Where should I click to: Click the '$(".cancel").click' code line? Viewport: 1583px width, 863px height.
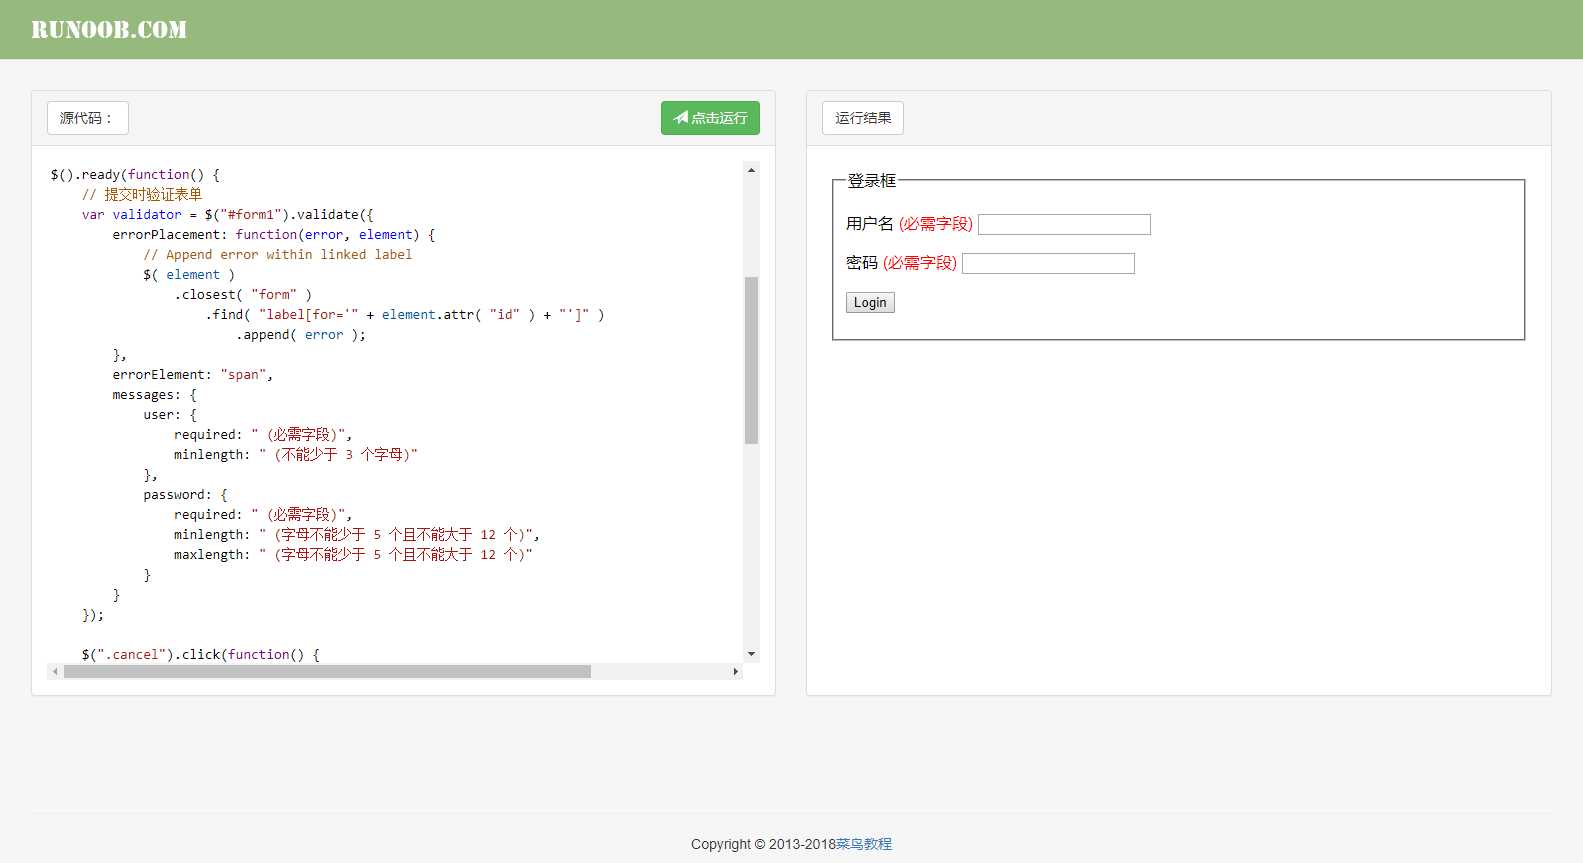(x=201, y=654)
